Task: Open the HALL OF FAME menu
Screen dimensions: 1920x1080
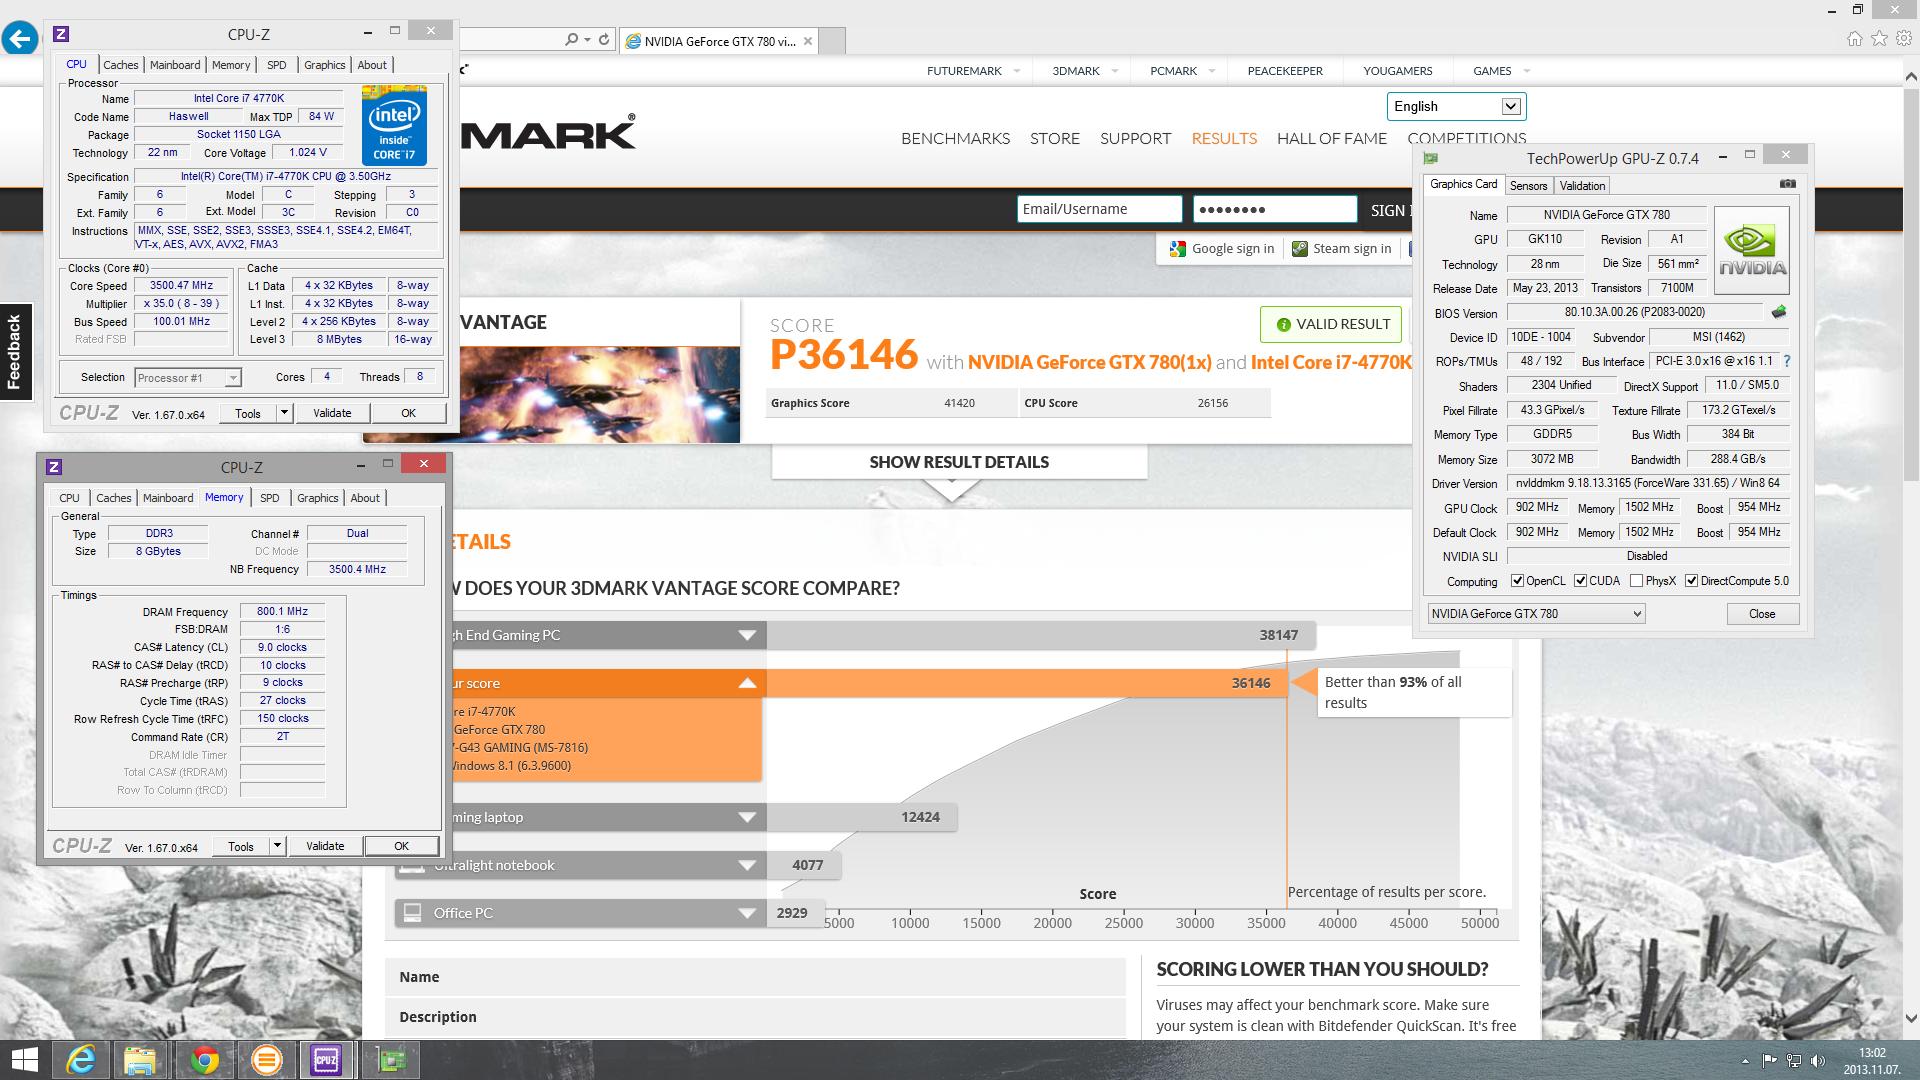Action: (x=1332, y=139)
